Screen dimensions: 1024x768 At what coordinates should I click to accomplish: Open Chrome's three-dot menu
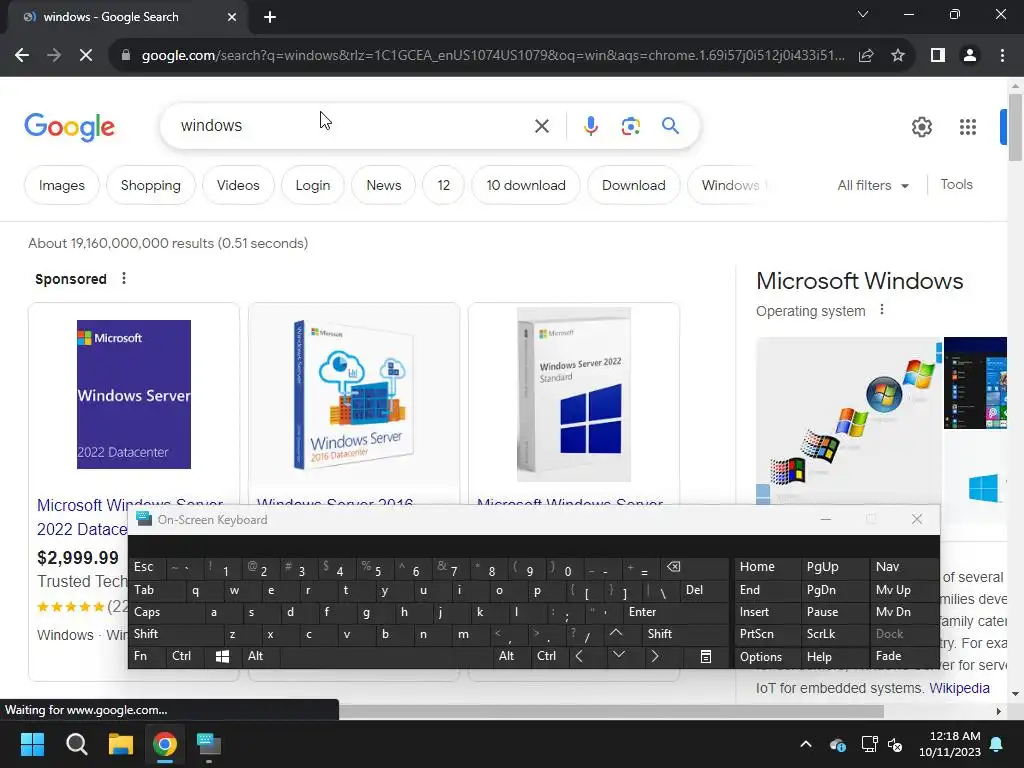click(x=1002, y=56)
